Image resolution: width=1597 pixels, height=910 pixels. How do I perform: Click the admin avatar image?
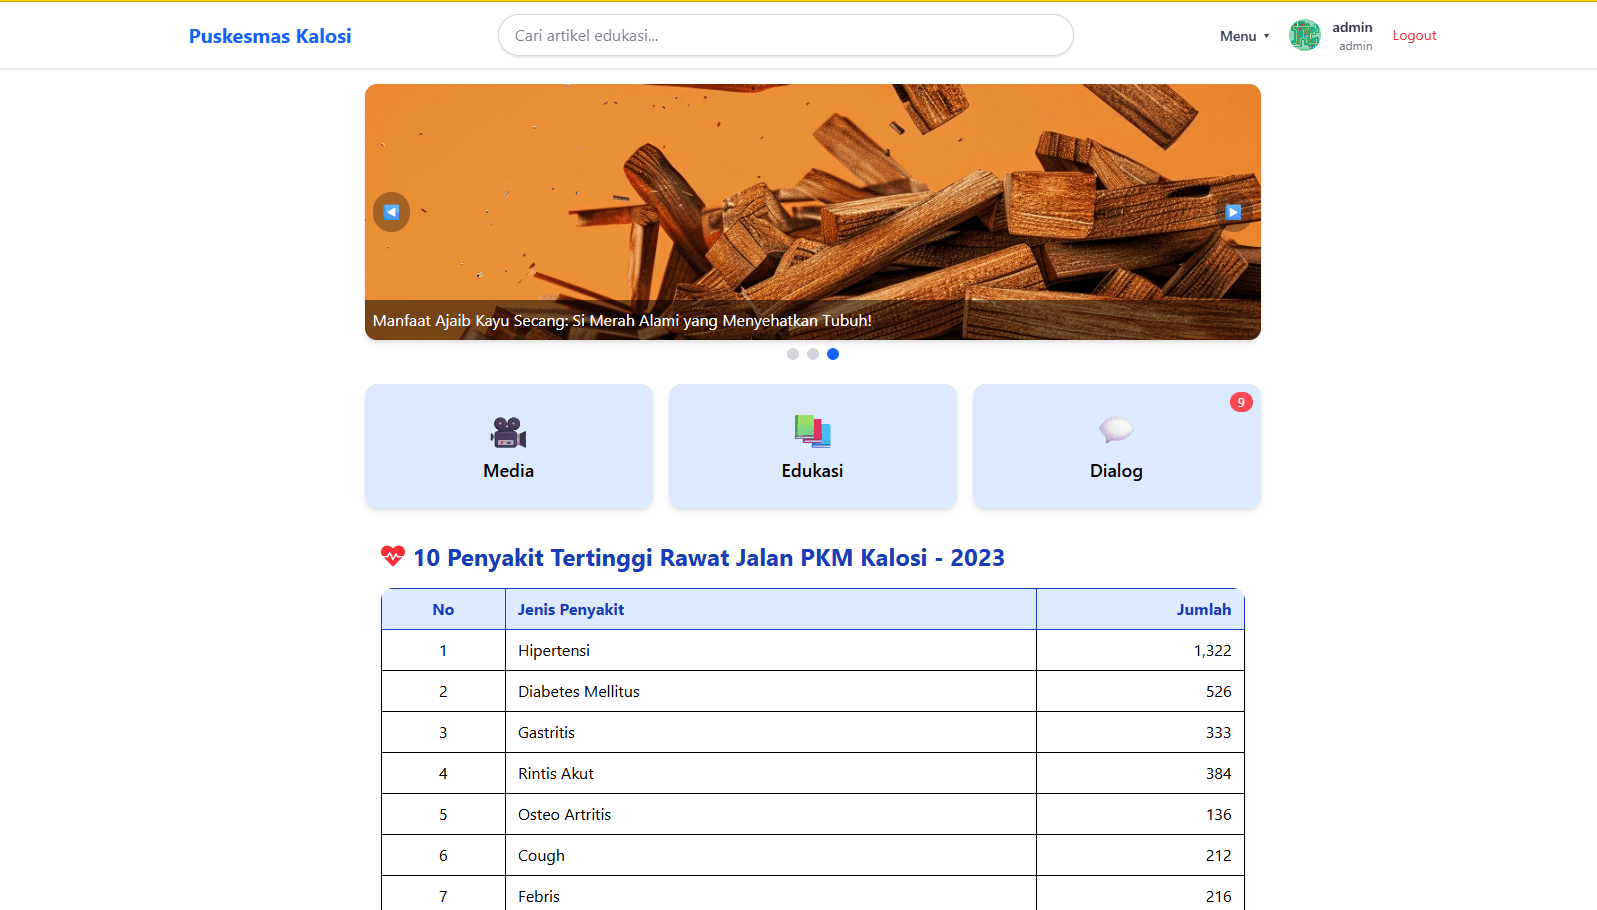coord(1304,35)
